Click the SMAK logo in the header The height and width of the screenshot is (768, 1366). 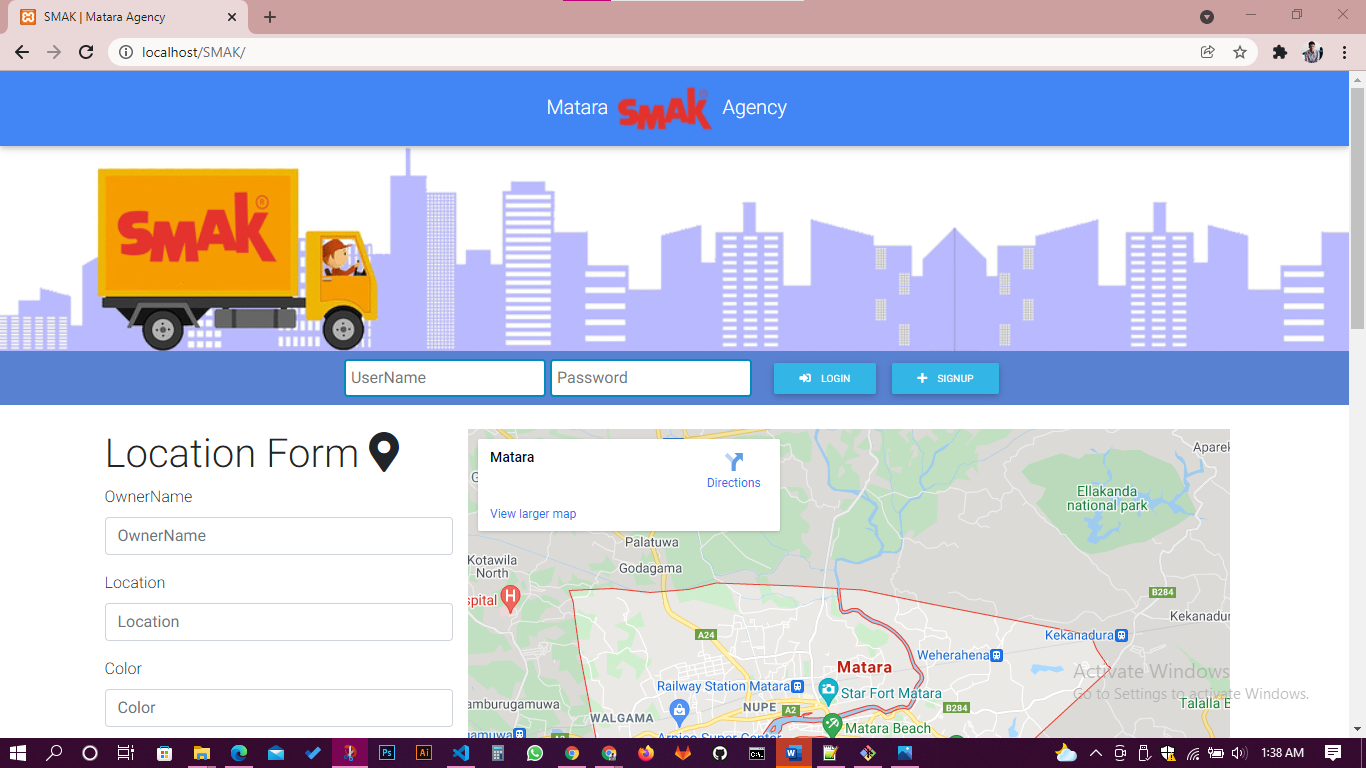coord(664,108)
